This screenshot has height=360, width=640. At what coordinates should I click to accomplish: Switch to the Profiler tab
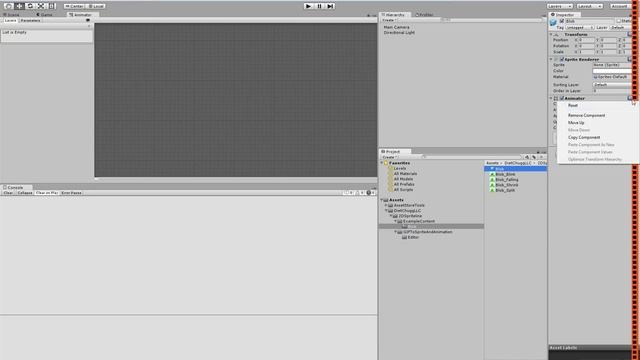click(x=425, y=15)
